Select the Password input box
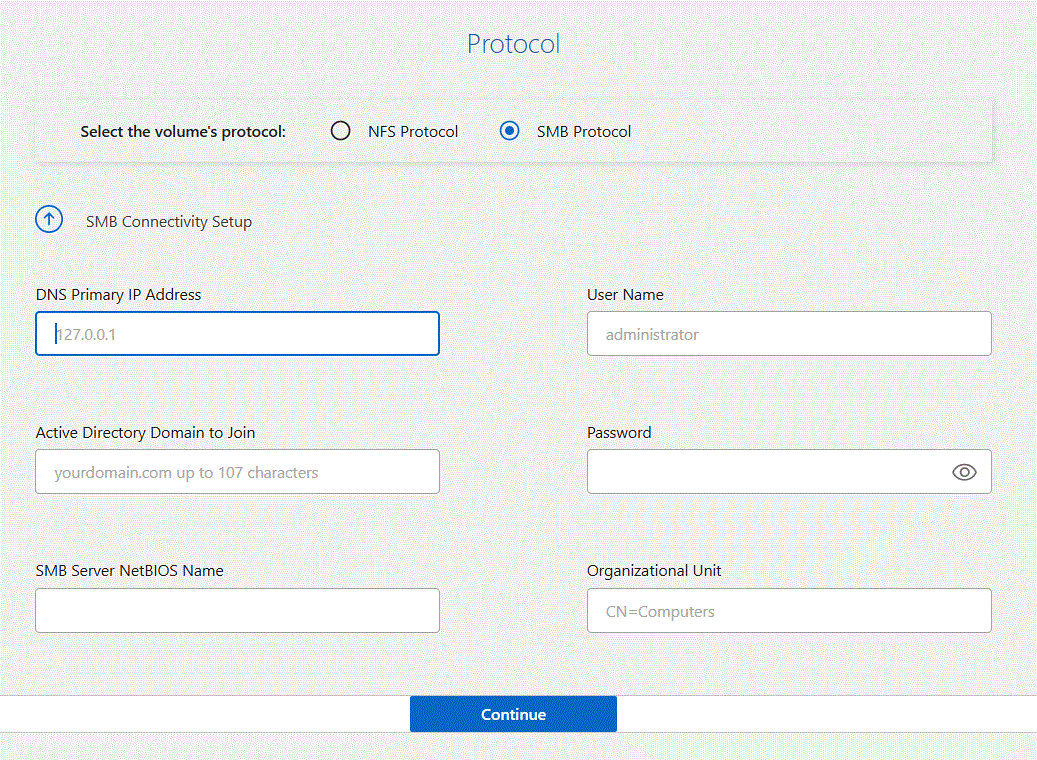The image size is (1037, 760). click(770, 471)
